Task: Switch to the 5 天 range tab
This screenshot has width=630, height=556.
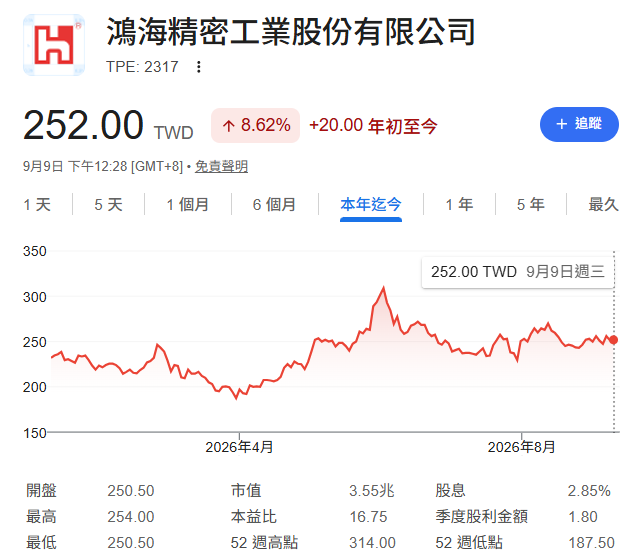Action: click(108, 204)
